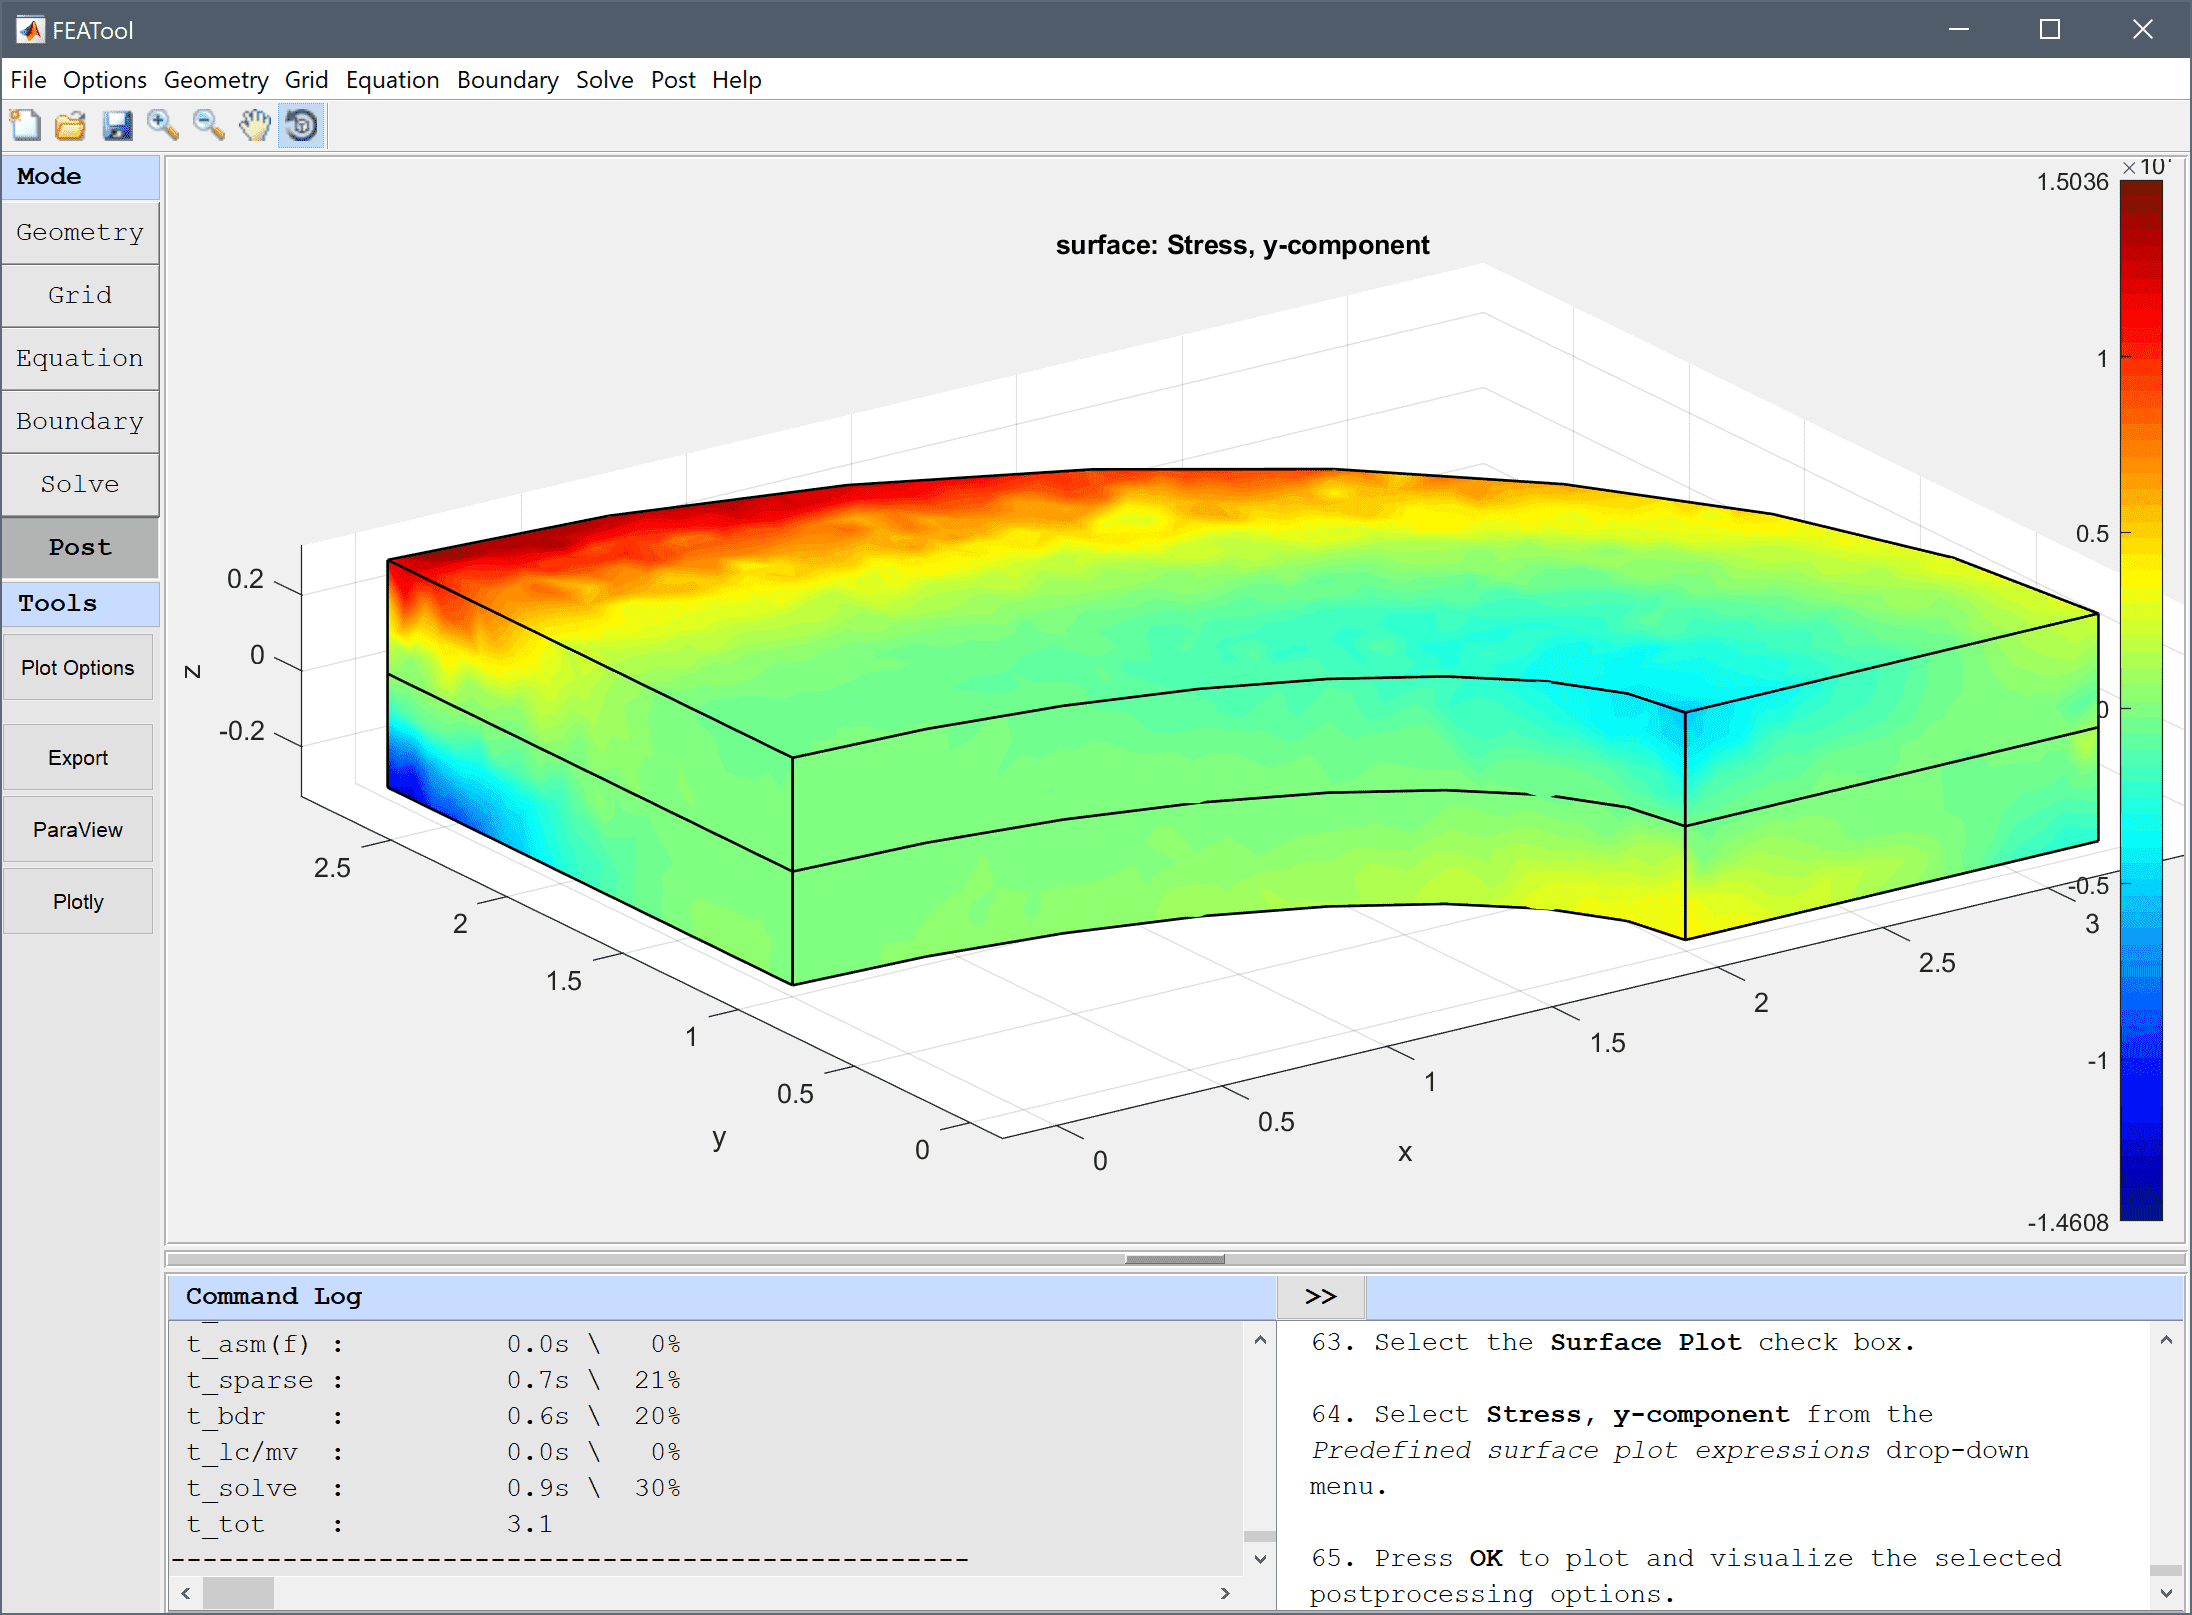Click the New File icon in toolbar
Viewport: 2192px width, 1615px height.
(x=27, y=124)
